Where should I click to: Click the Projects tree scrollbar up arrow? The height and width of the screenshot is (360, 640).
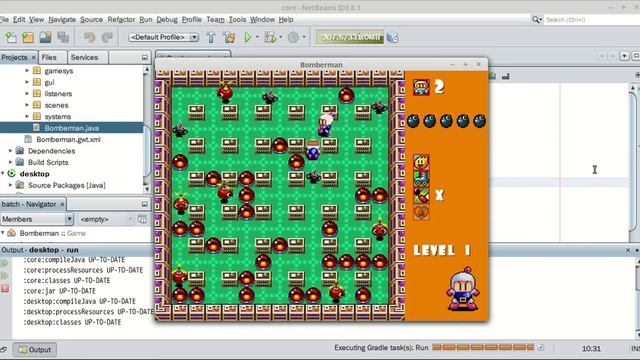[147, 70]
